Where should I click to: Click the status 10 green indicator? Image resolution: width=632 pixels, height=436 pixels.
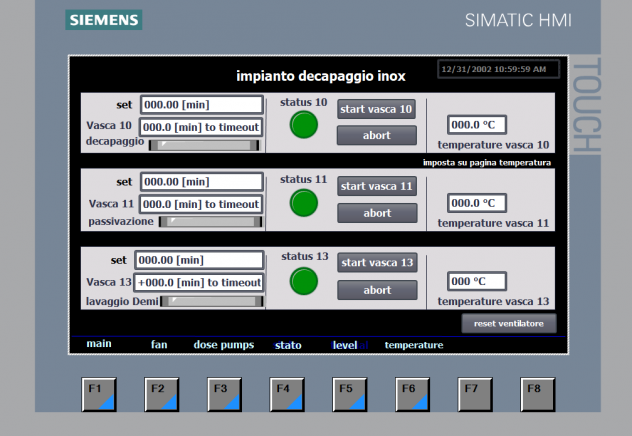[304, 125]
